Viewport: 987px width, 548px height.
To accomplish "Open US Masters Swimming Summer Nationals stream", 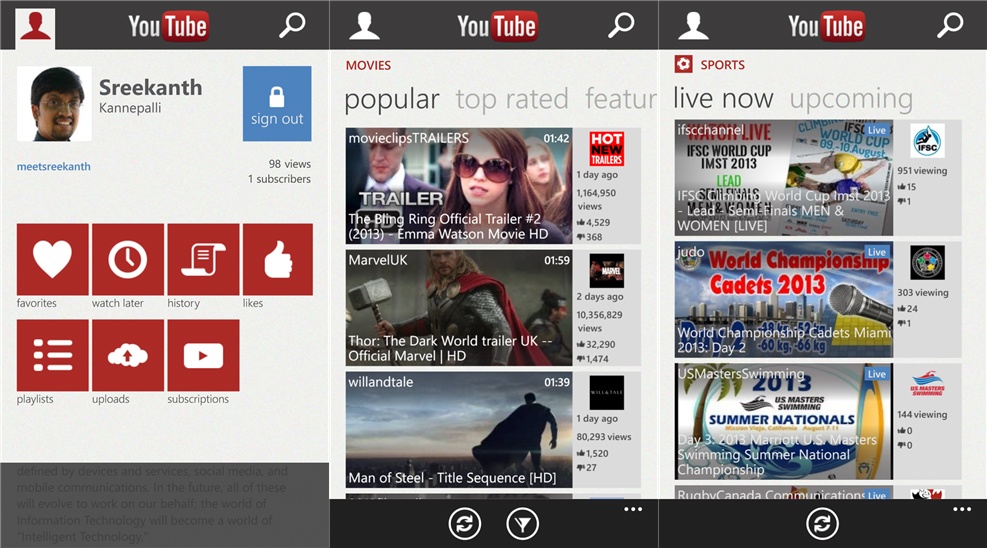I will coord(784,422).
